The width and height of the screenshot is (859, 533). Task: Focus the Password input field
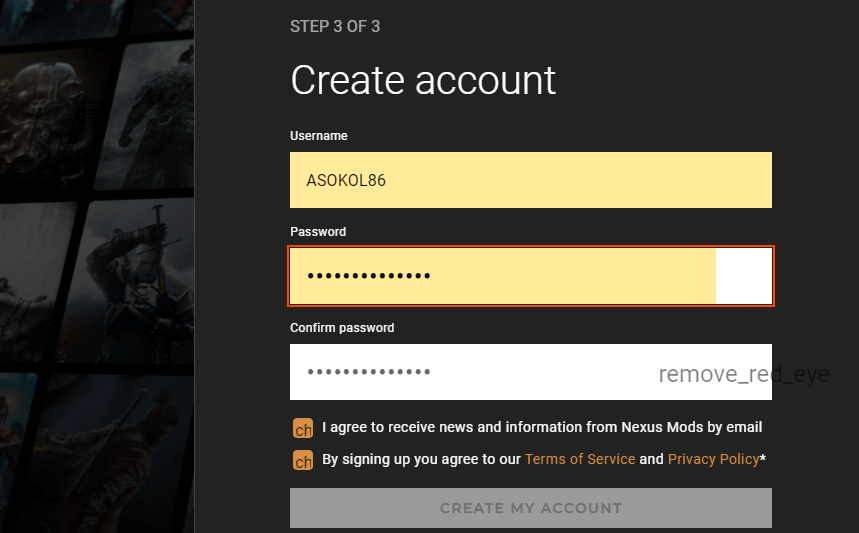pos(502,276)
